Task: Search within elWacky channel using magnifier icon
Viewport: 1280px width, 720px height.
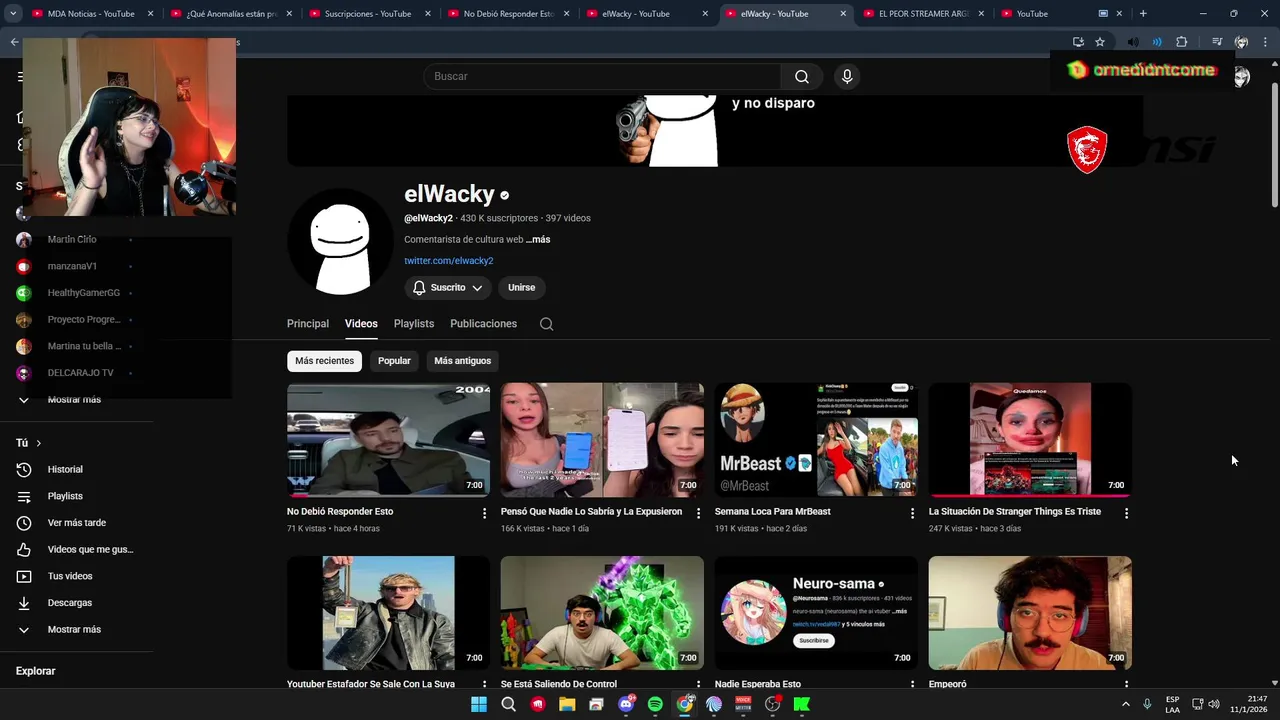Action: tap(546, 324)
